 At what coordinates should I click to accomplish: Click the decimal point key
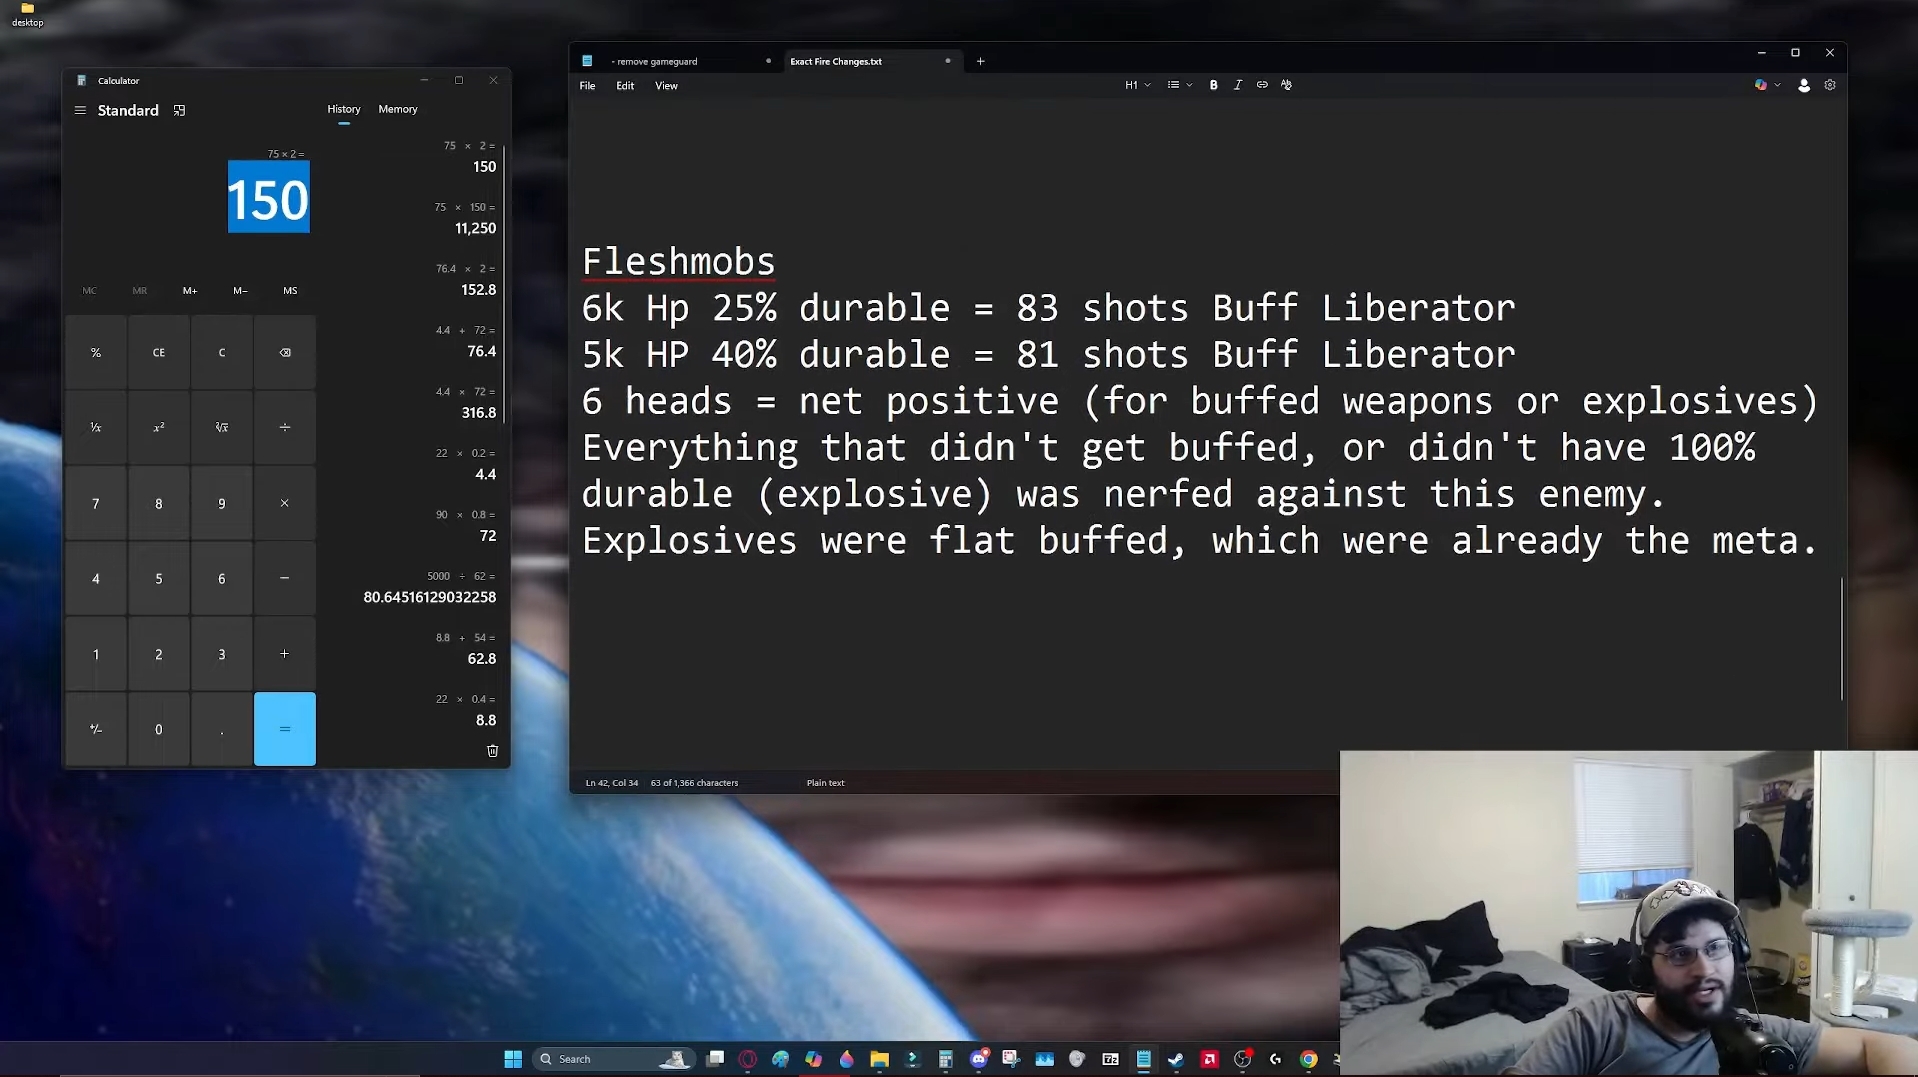point(222,729)
